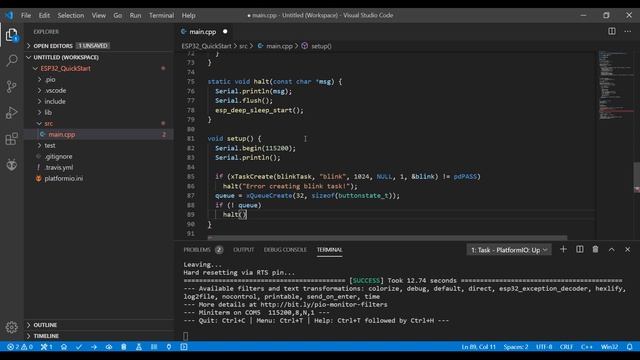The image size is (640, 360).
Task: Open main.cpp in the explorer tree
Action: tap(99, 134)
